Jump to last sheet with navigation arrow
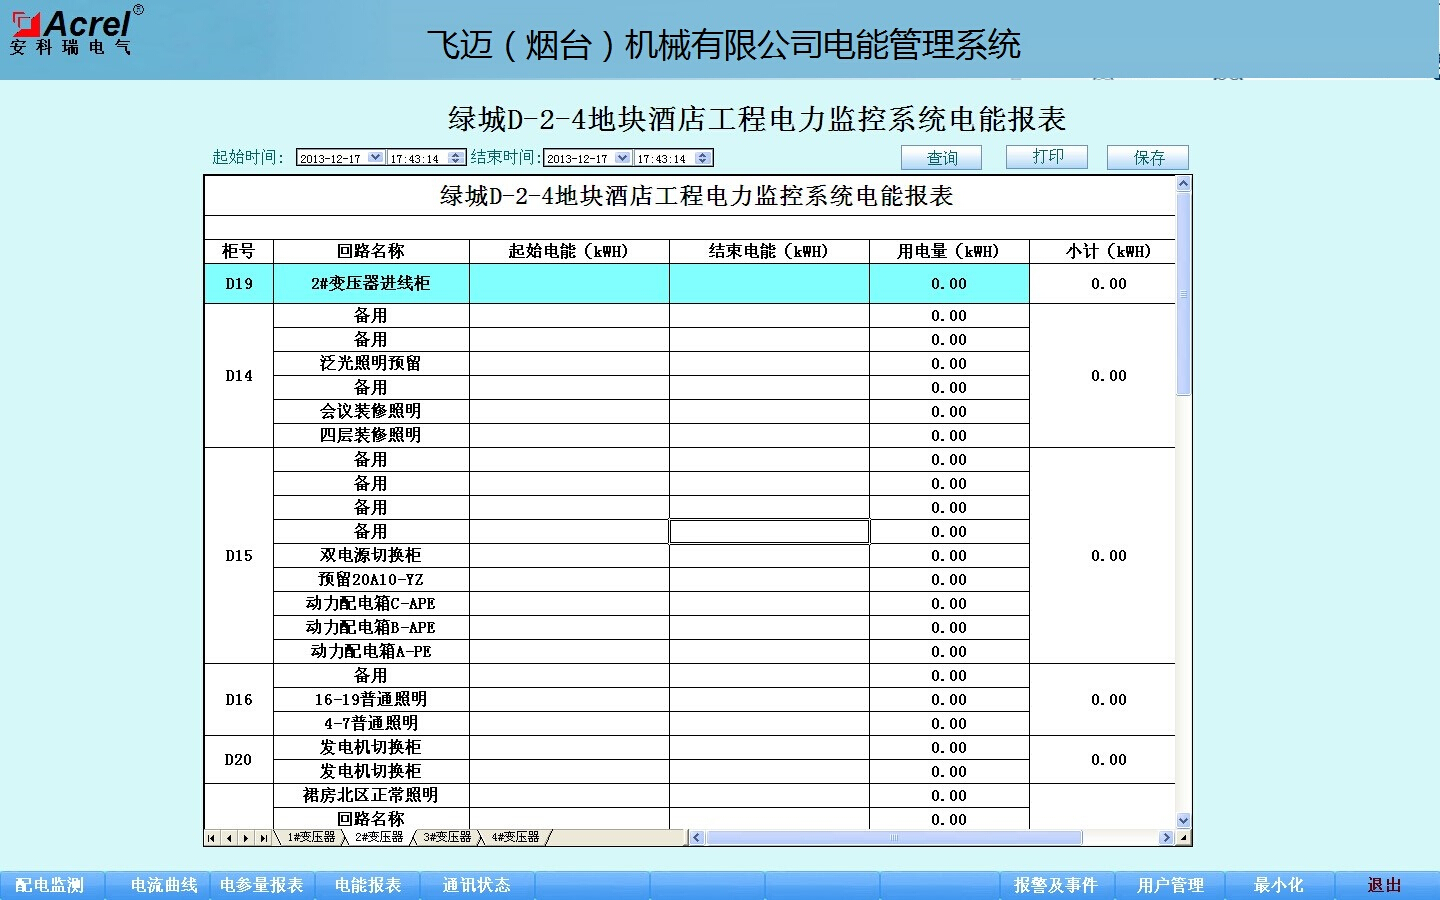This screenshot has height=900, width=1440. (264, 838)
